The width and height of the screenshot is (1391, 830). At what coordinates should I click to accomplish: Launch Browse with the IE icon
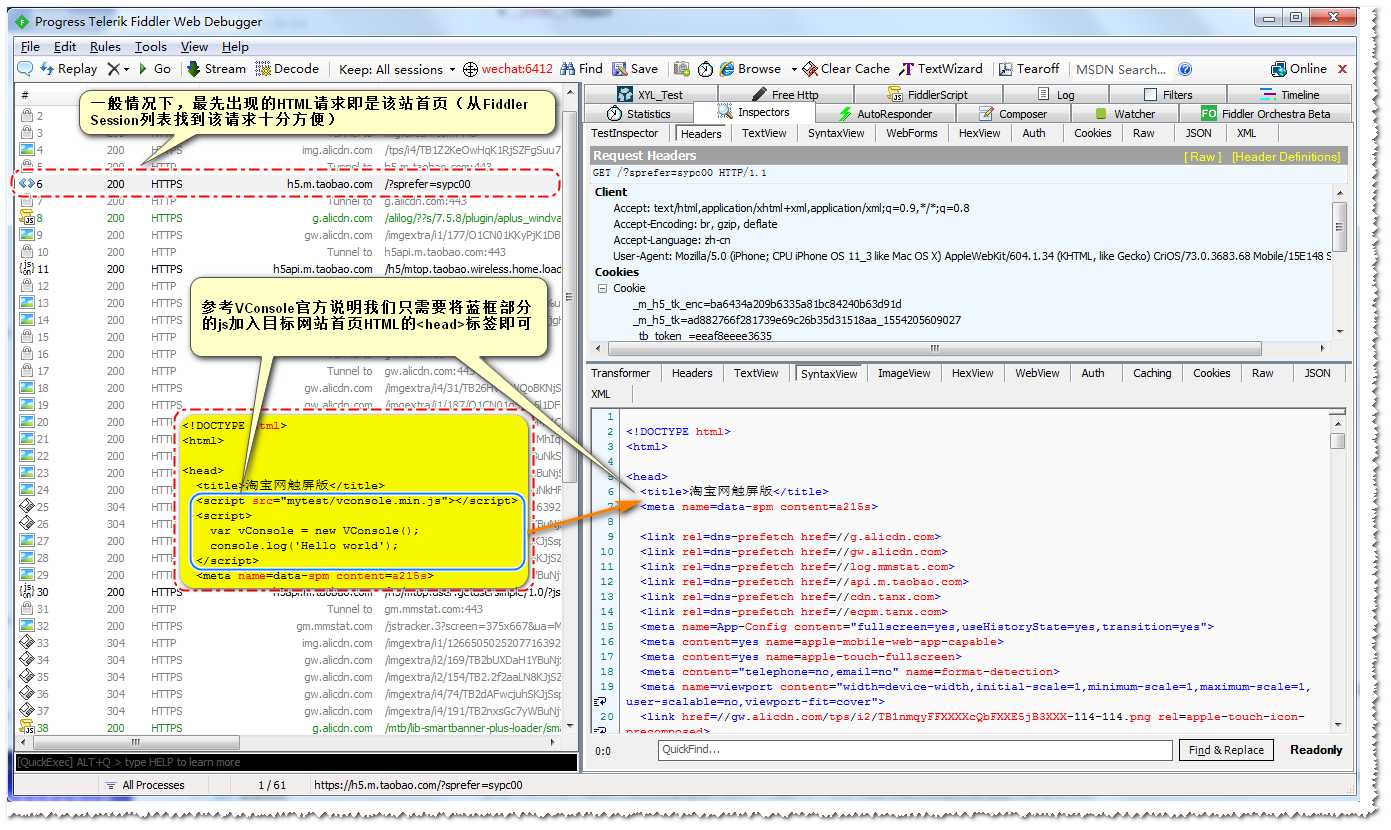point(751,69)
